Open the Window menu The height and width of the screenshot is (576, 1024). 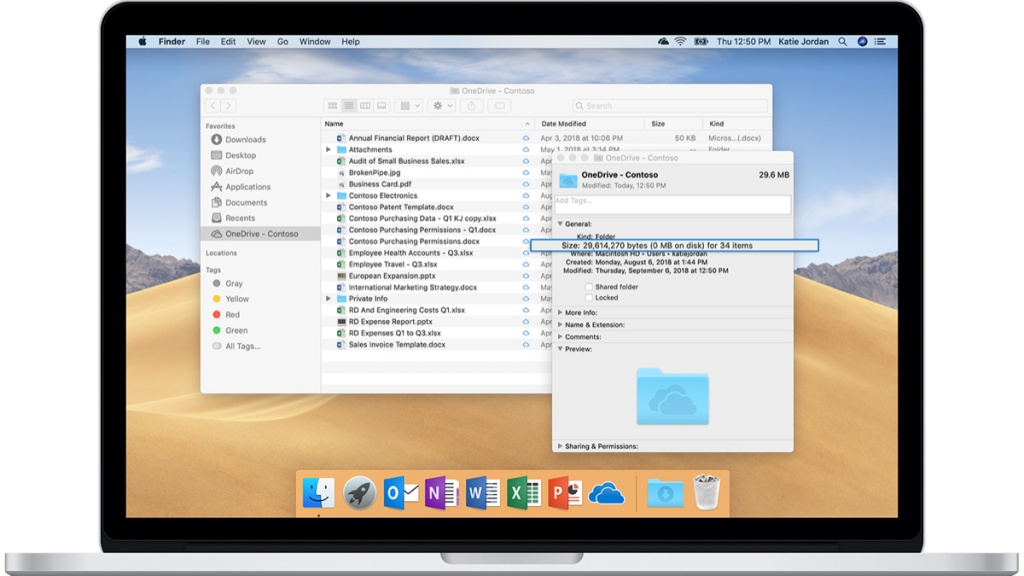315,41
